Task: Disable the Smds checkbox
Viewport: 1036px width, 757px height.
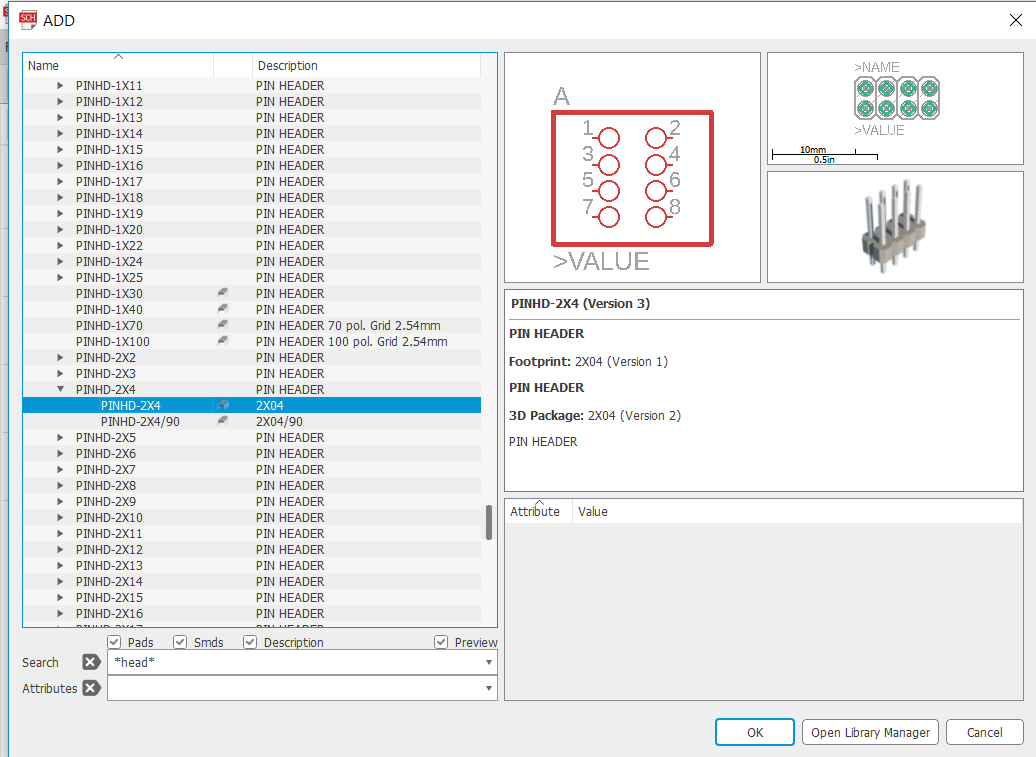Action: [180, 642]
